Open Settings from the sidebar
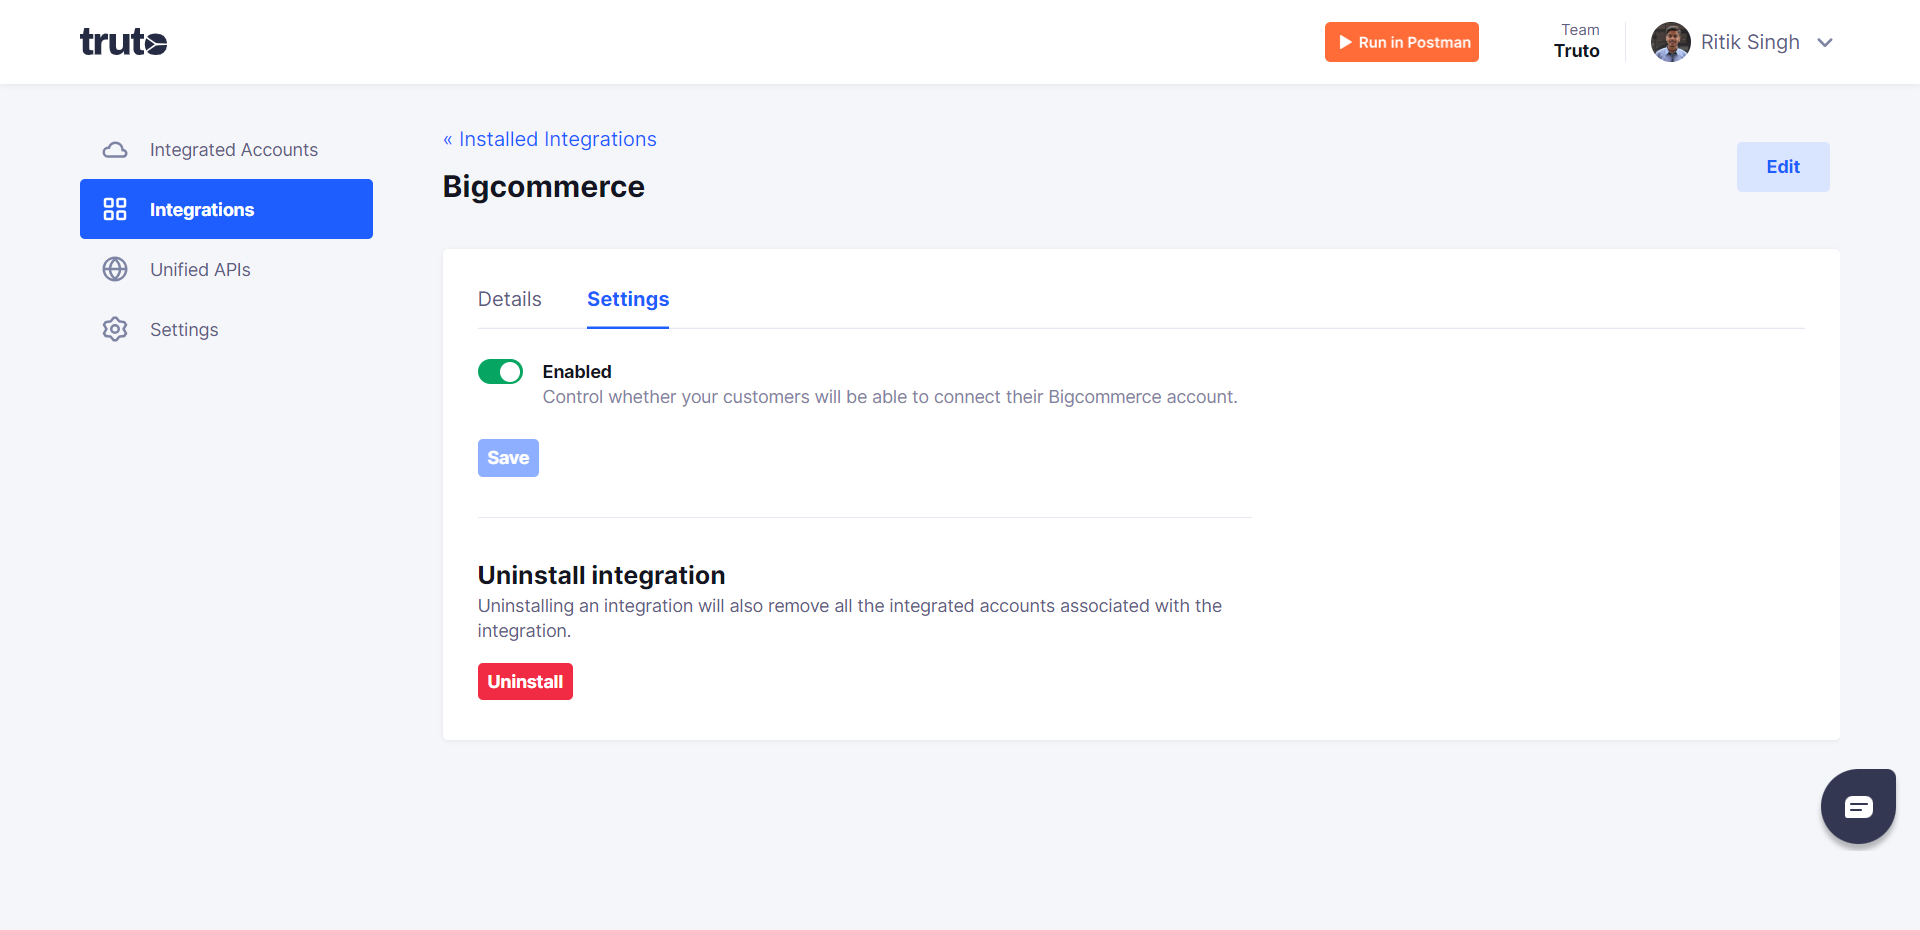The height and width of the screenshot is (930, 1920). pos(226,329)
